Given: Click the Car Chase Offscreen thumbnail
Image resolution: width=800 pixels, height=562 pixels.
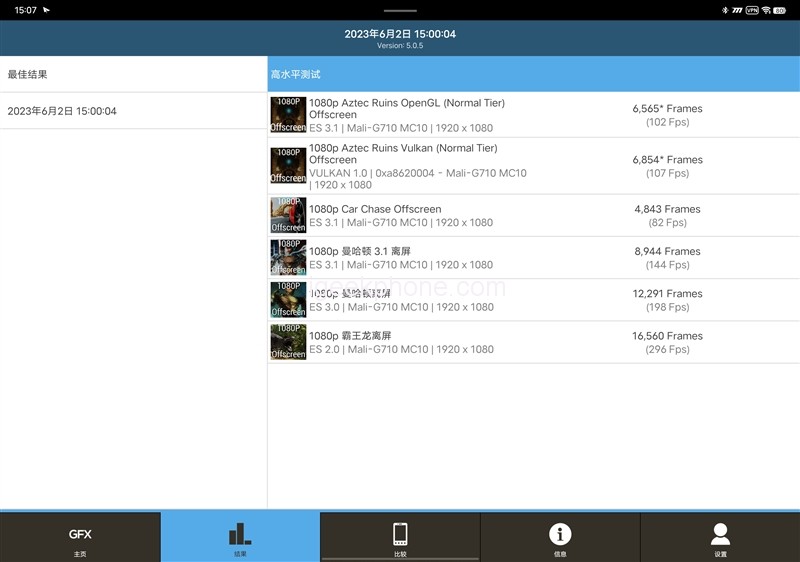Looking at the screenshot, I should [288, 215].
